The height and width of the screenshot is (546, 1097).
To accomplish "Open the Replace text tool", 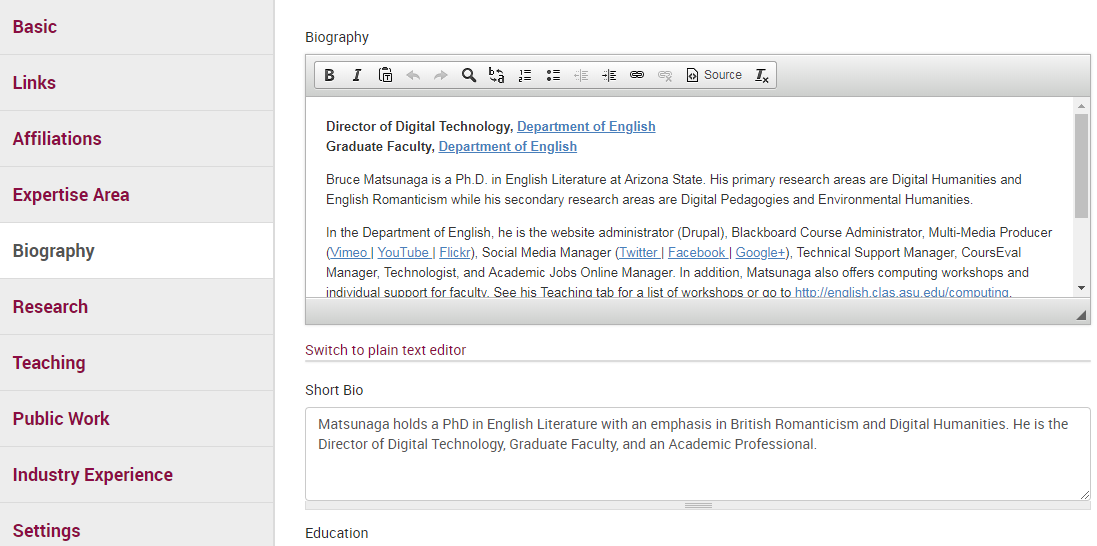I will 497,75.
